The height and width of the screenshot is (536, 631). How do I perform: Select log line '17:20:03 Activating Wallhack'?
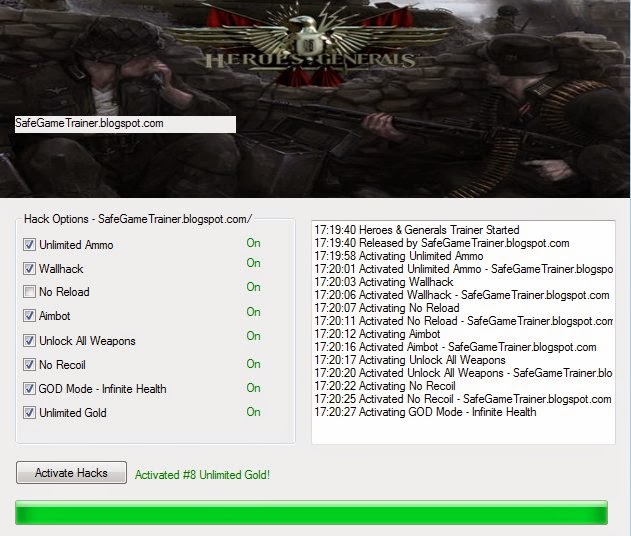pos(384,282)
